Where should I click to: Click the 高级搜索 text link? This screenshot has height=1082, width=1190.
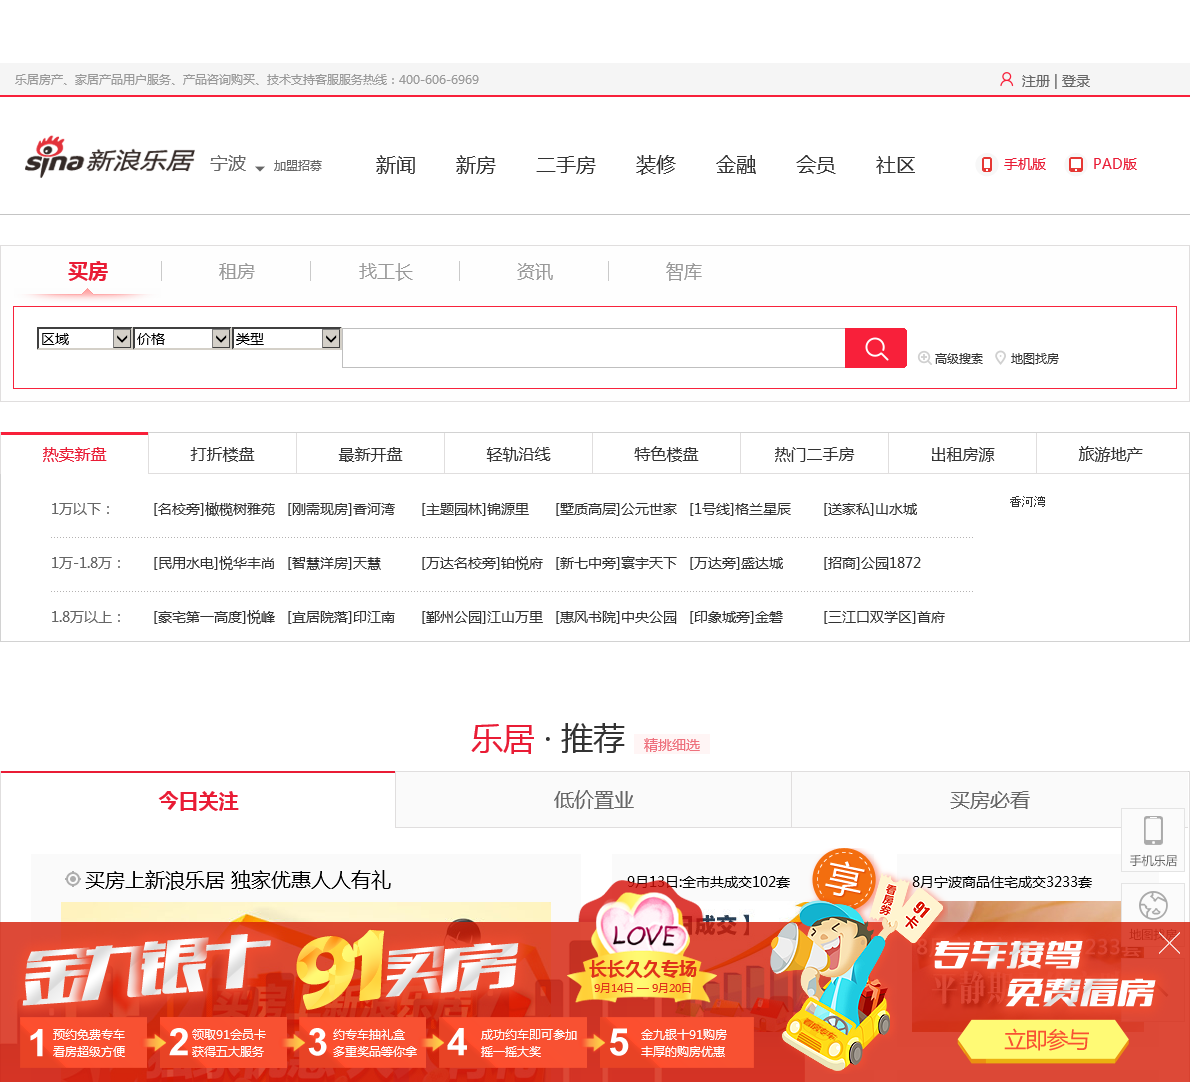coord(959,358)
